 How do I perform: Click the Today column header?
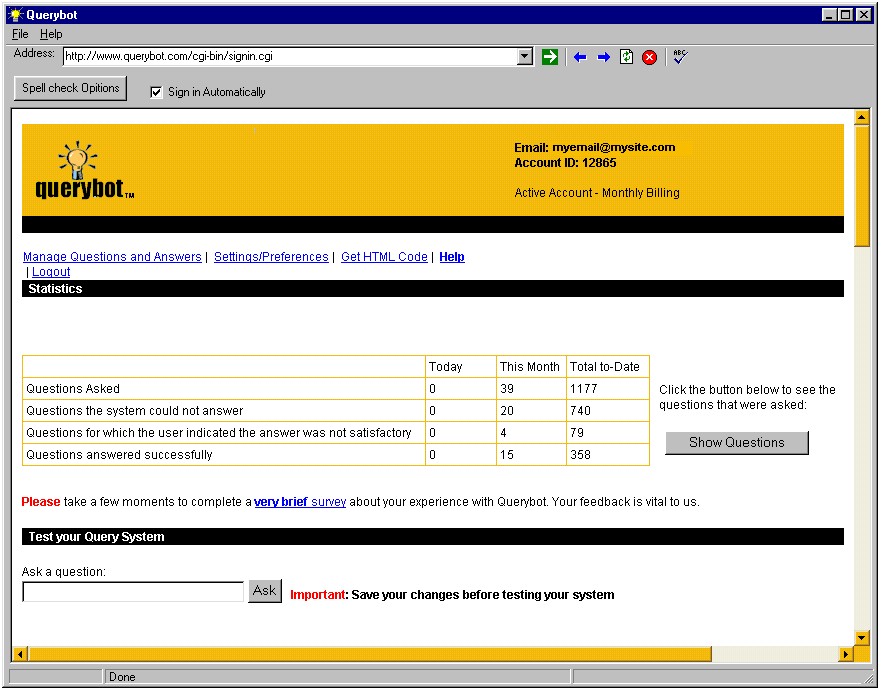coord(446,367)
